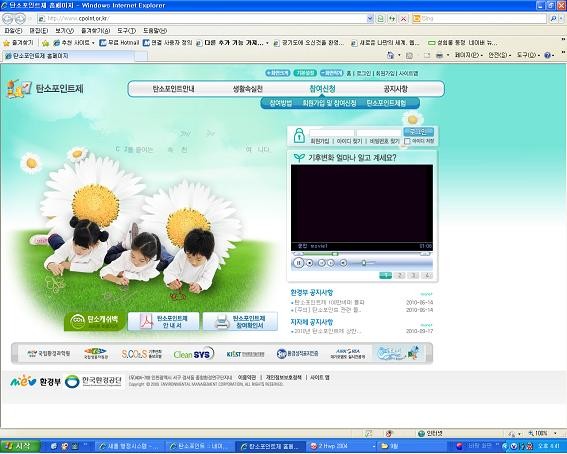Screen dimensions: 567x454
Task: Stop the movie with the stop button
Action: tap(310, 263)
